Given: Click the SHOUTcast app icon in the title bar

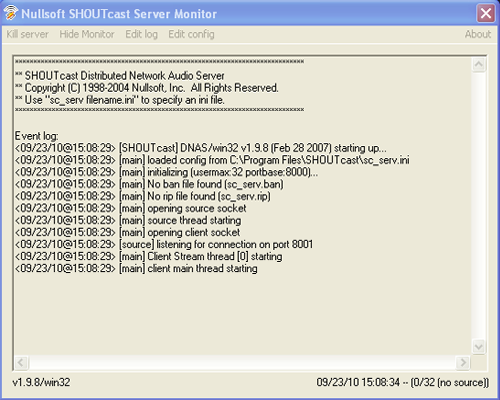Looking at the screenshot, I should 11,13.
